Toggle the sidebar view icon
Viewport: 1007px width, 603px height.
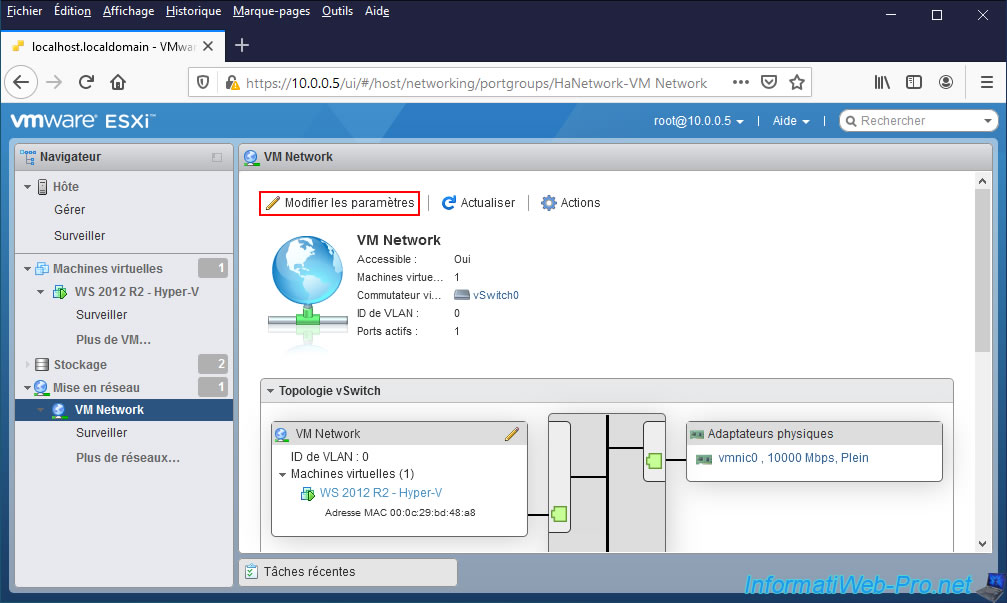point(914,82)
